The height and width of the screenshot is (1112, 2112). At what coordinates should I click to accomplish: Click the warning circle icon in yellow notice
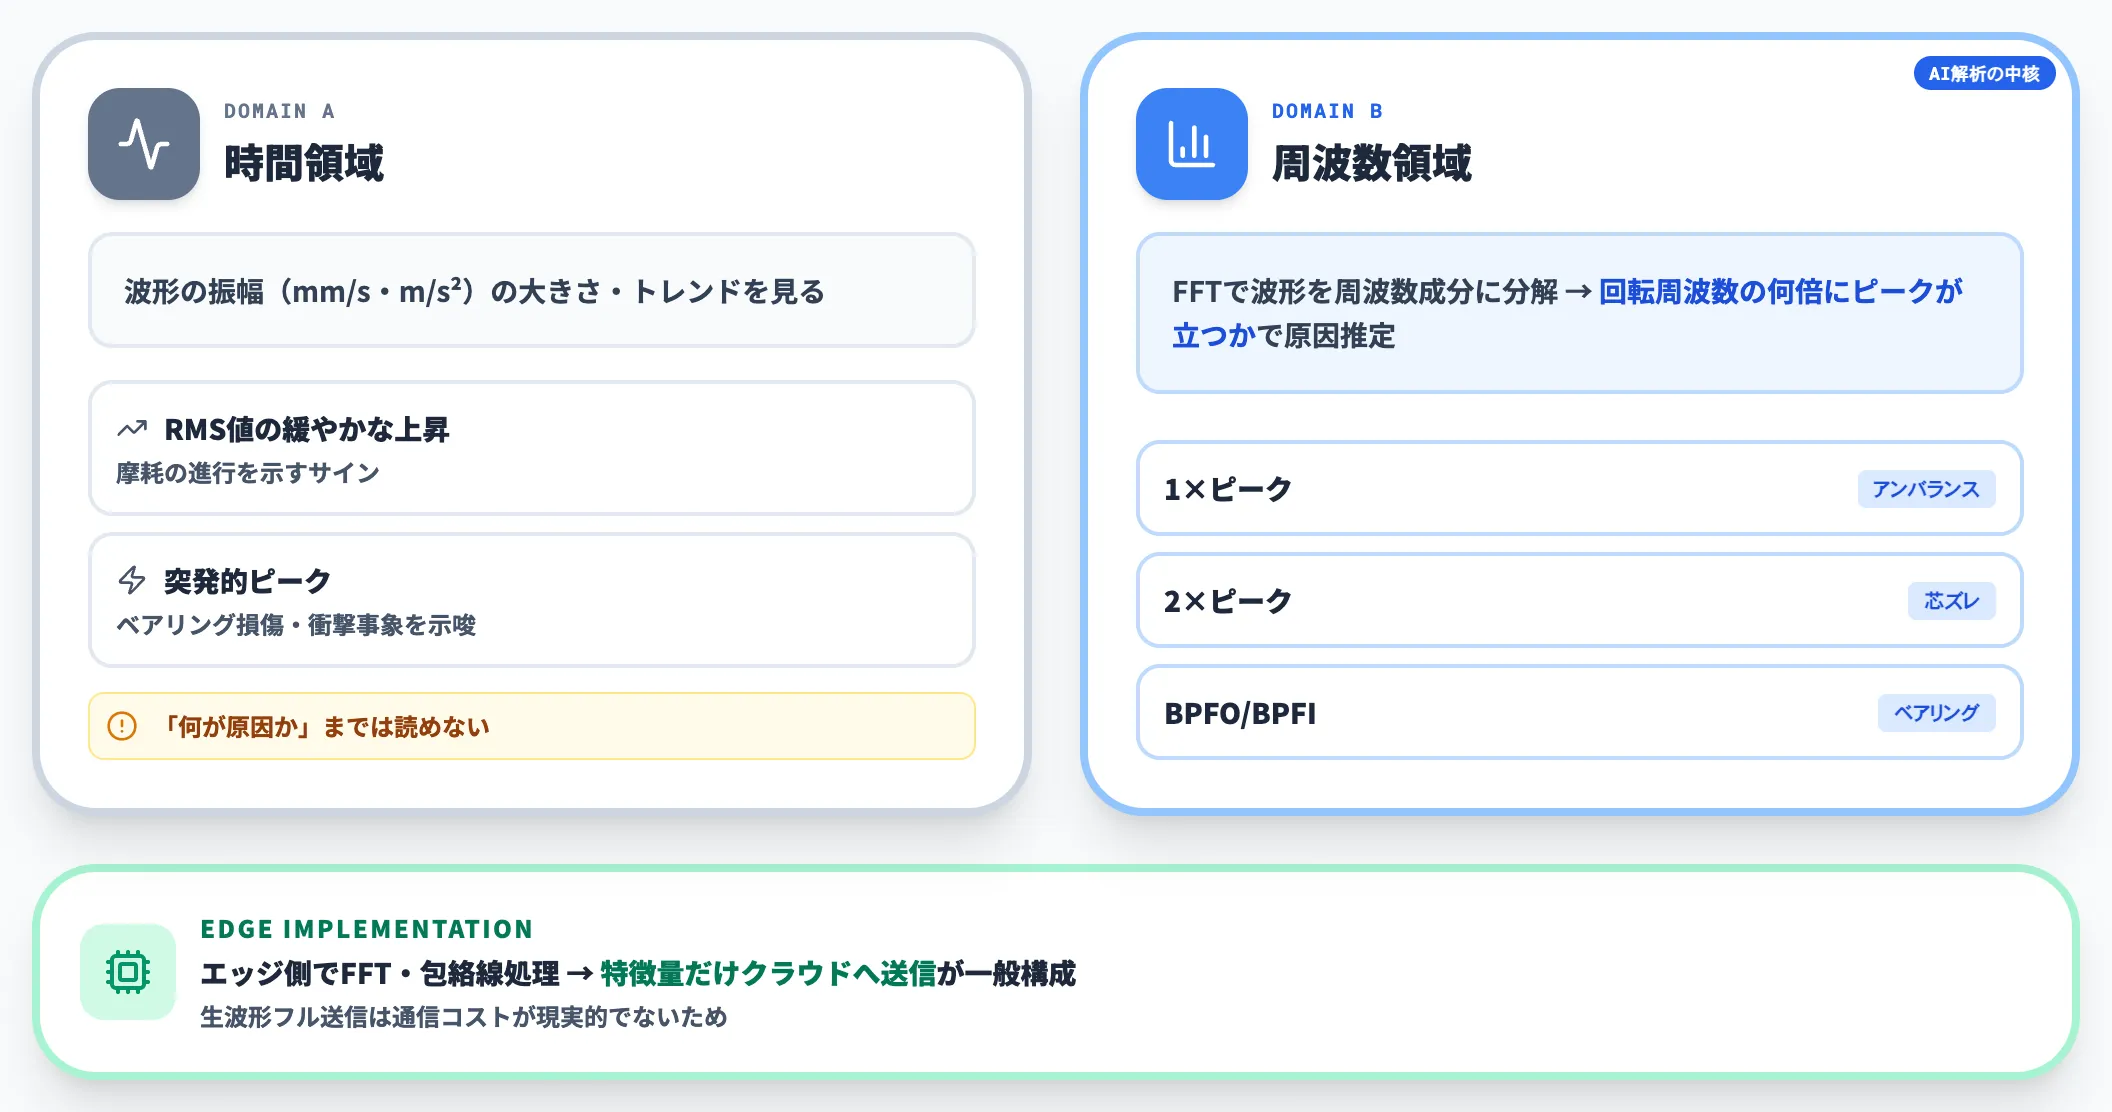[x=122, y=726]
